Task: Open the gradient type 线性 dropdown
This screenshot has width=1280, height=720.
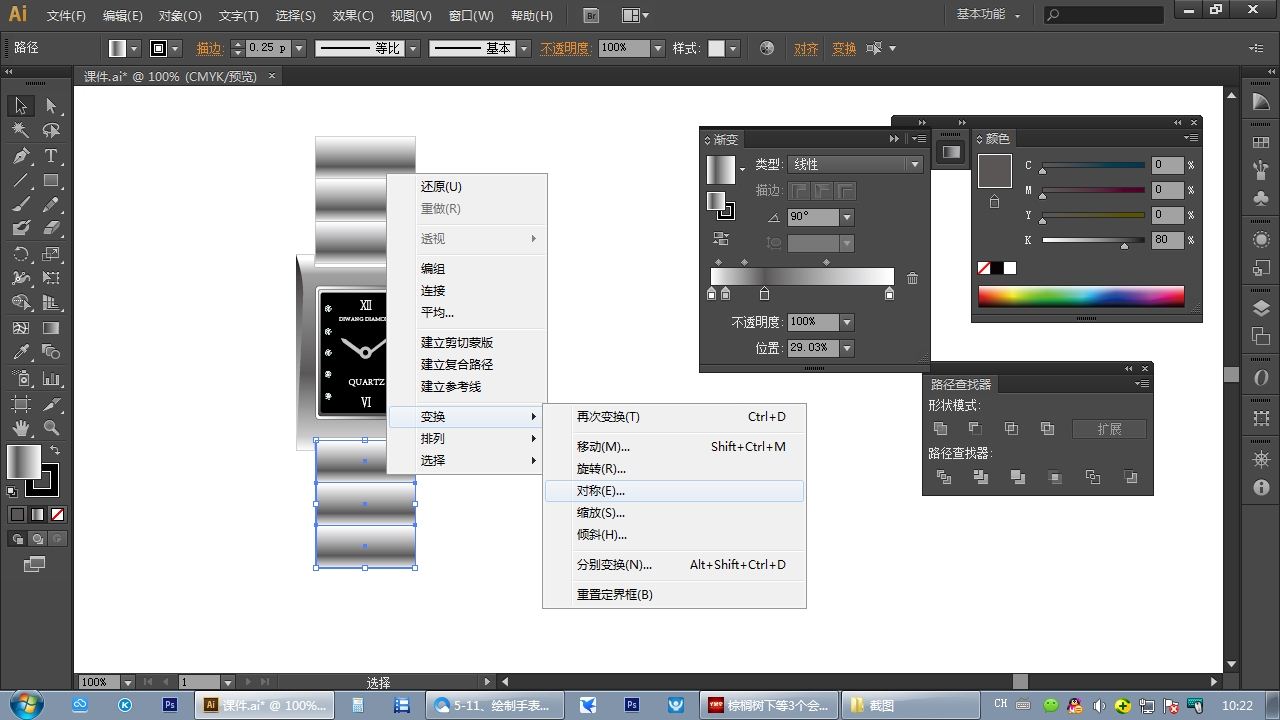Action: [913, 164]
